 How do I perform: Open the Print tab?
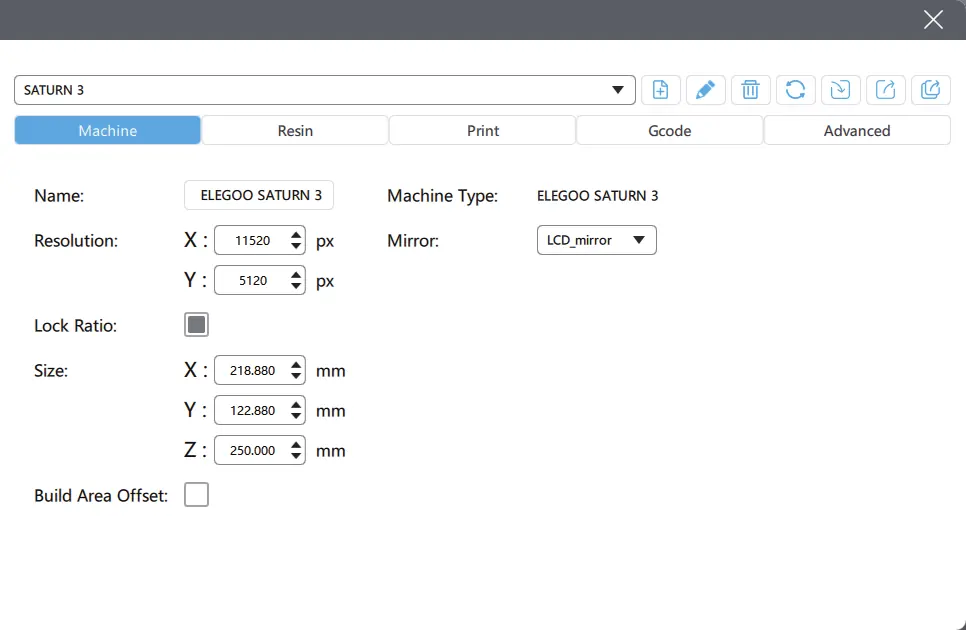[482, 131]
